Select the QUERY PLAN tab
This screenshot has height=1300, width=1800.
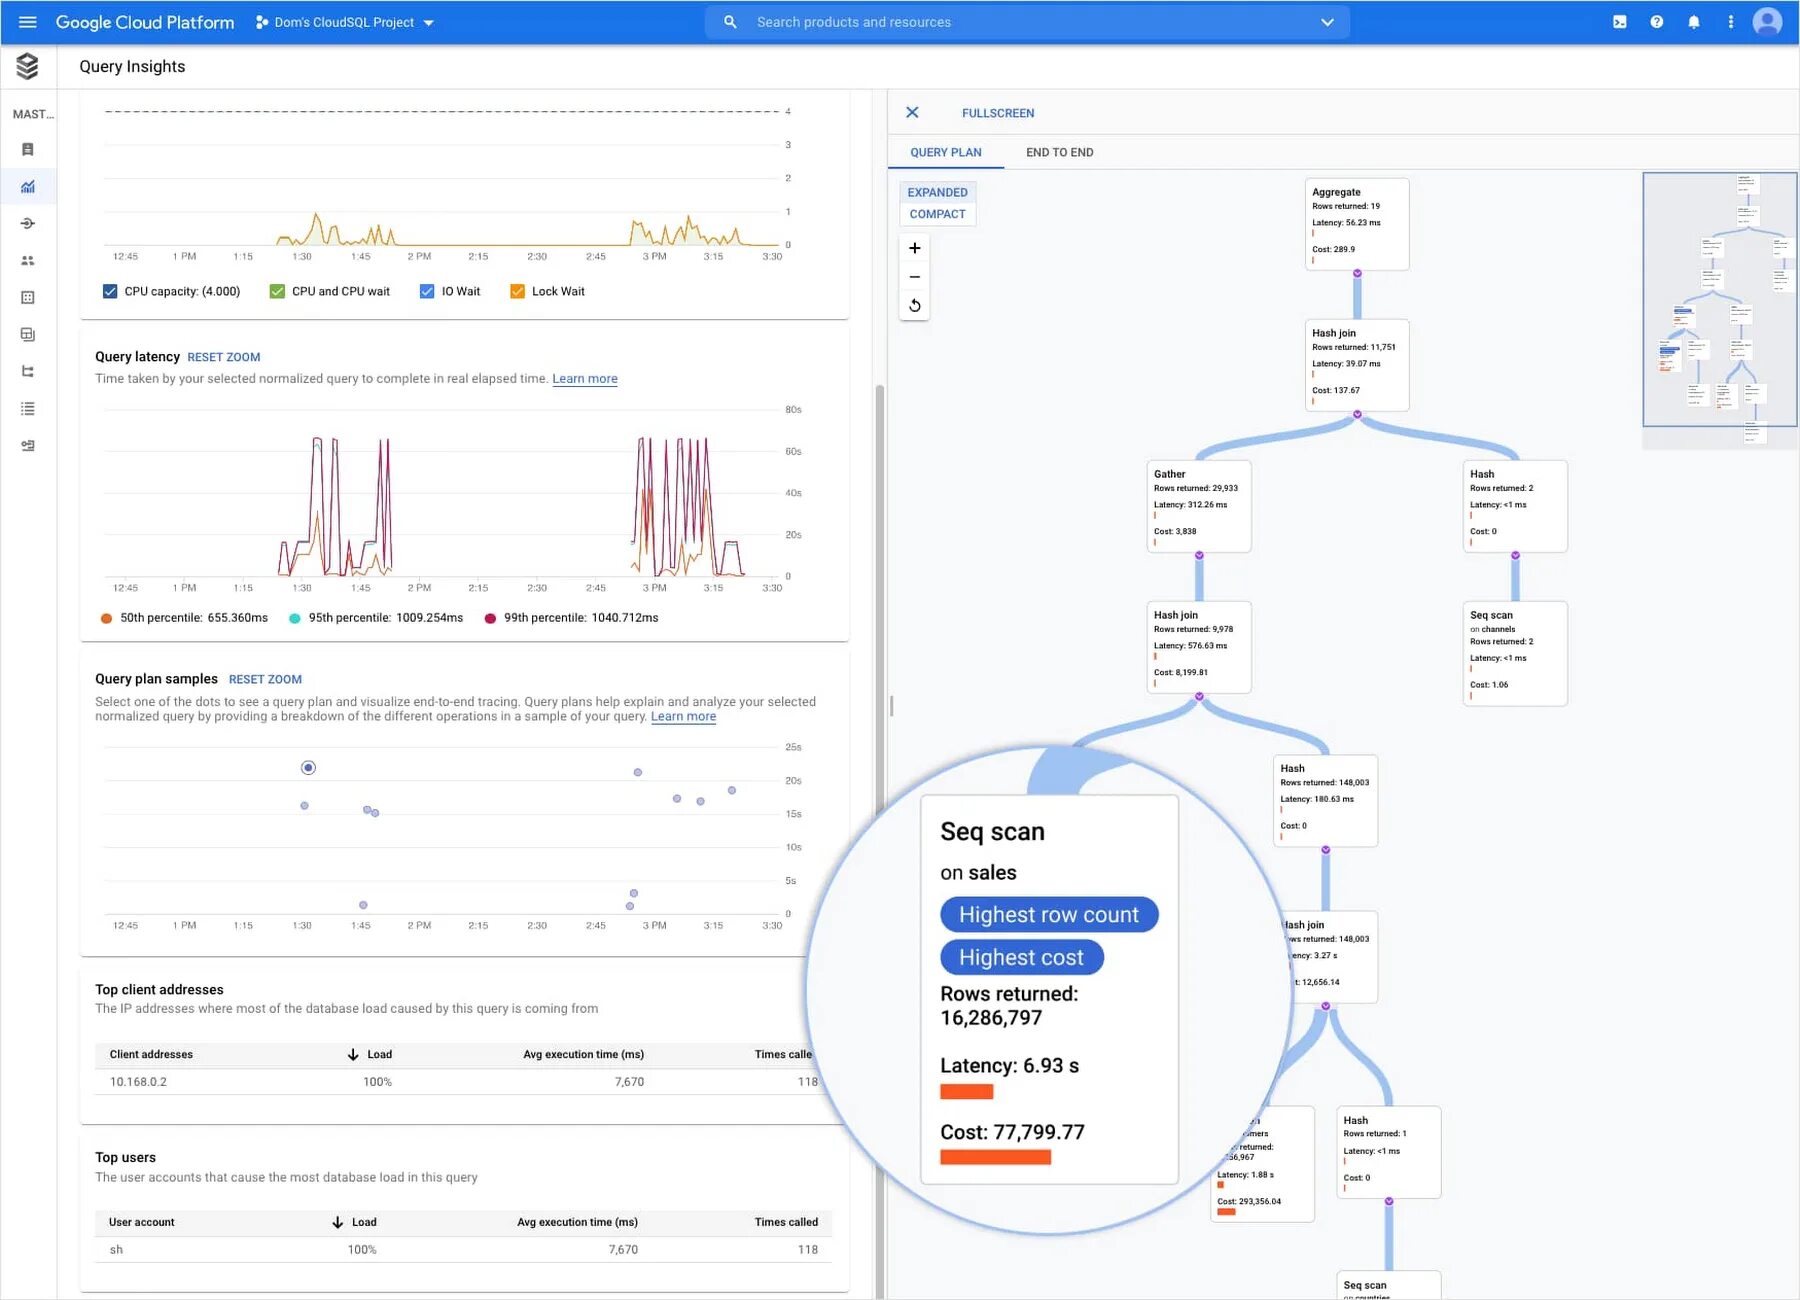944,152
